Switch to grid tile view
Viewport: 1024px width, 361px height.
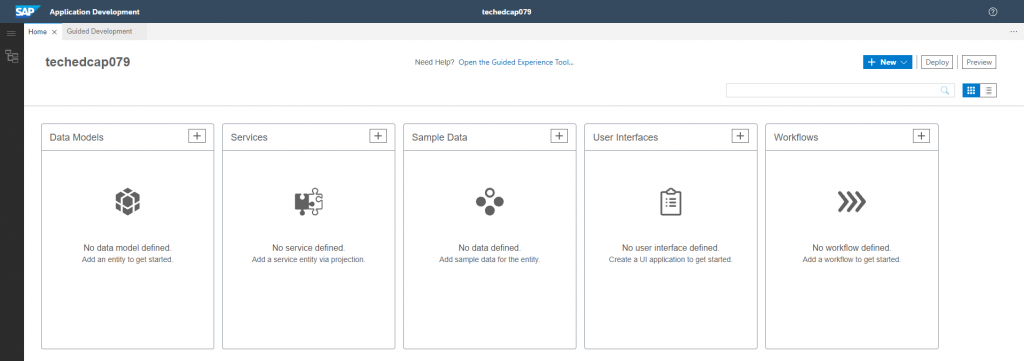coord(971,91)
